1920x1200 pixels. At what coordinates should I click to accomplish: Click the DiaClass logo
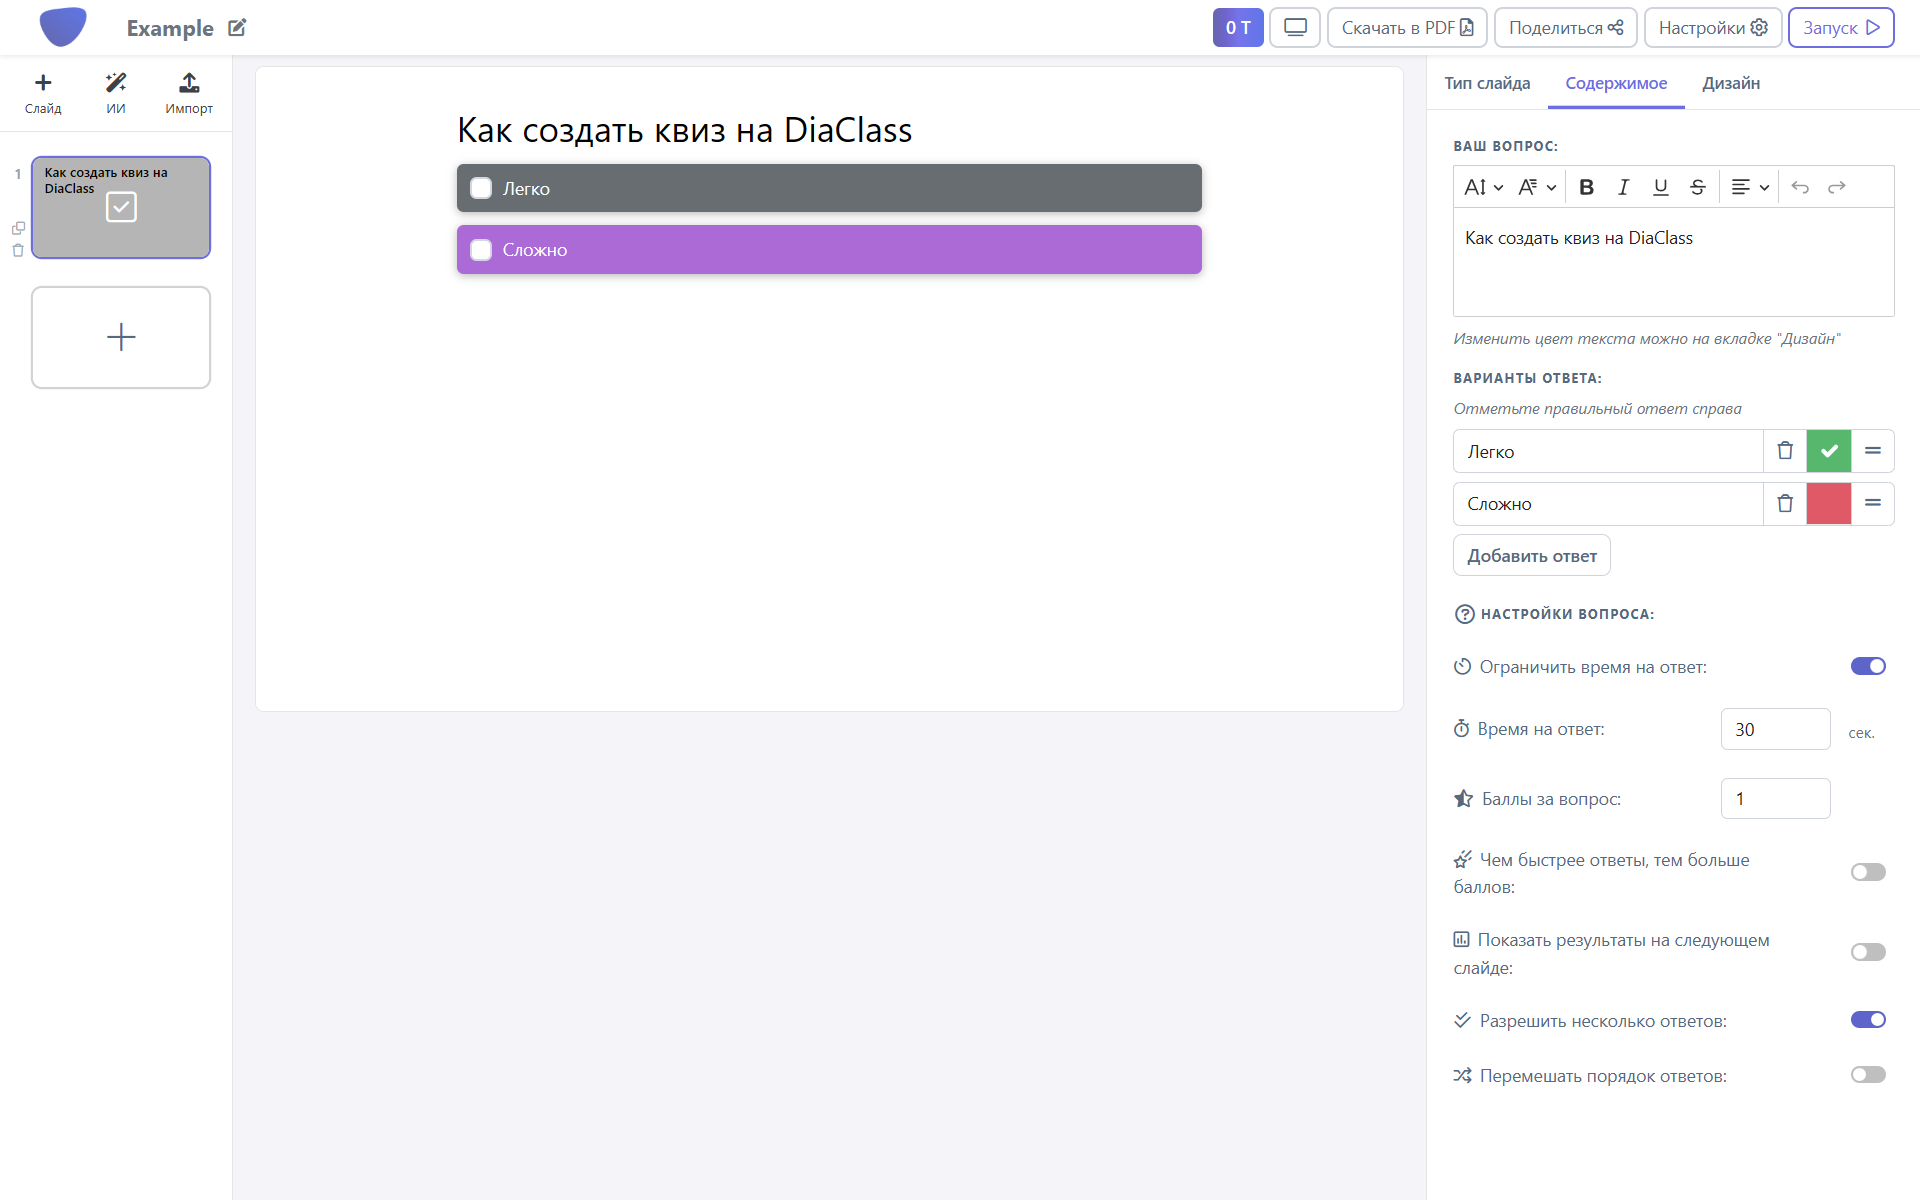(x=63, y=27)
